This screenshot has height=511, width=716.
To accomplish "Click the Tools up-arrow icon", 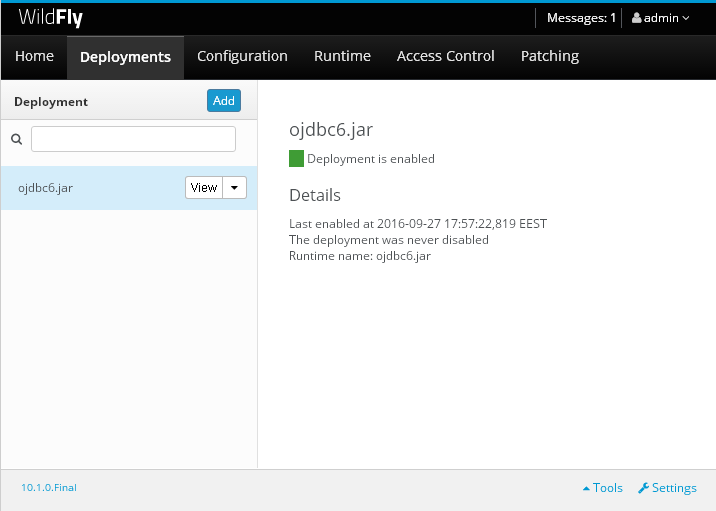I will pyautogui.click(x=586, y=488).
